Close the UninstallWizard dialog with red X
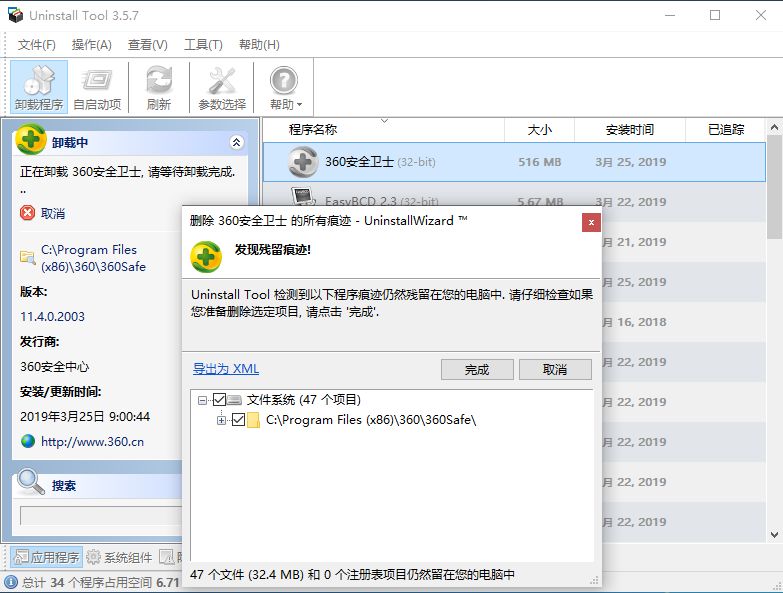The image size is (783, 593). [591, 223]
